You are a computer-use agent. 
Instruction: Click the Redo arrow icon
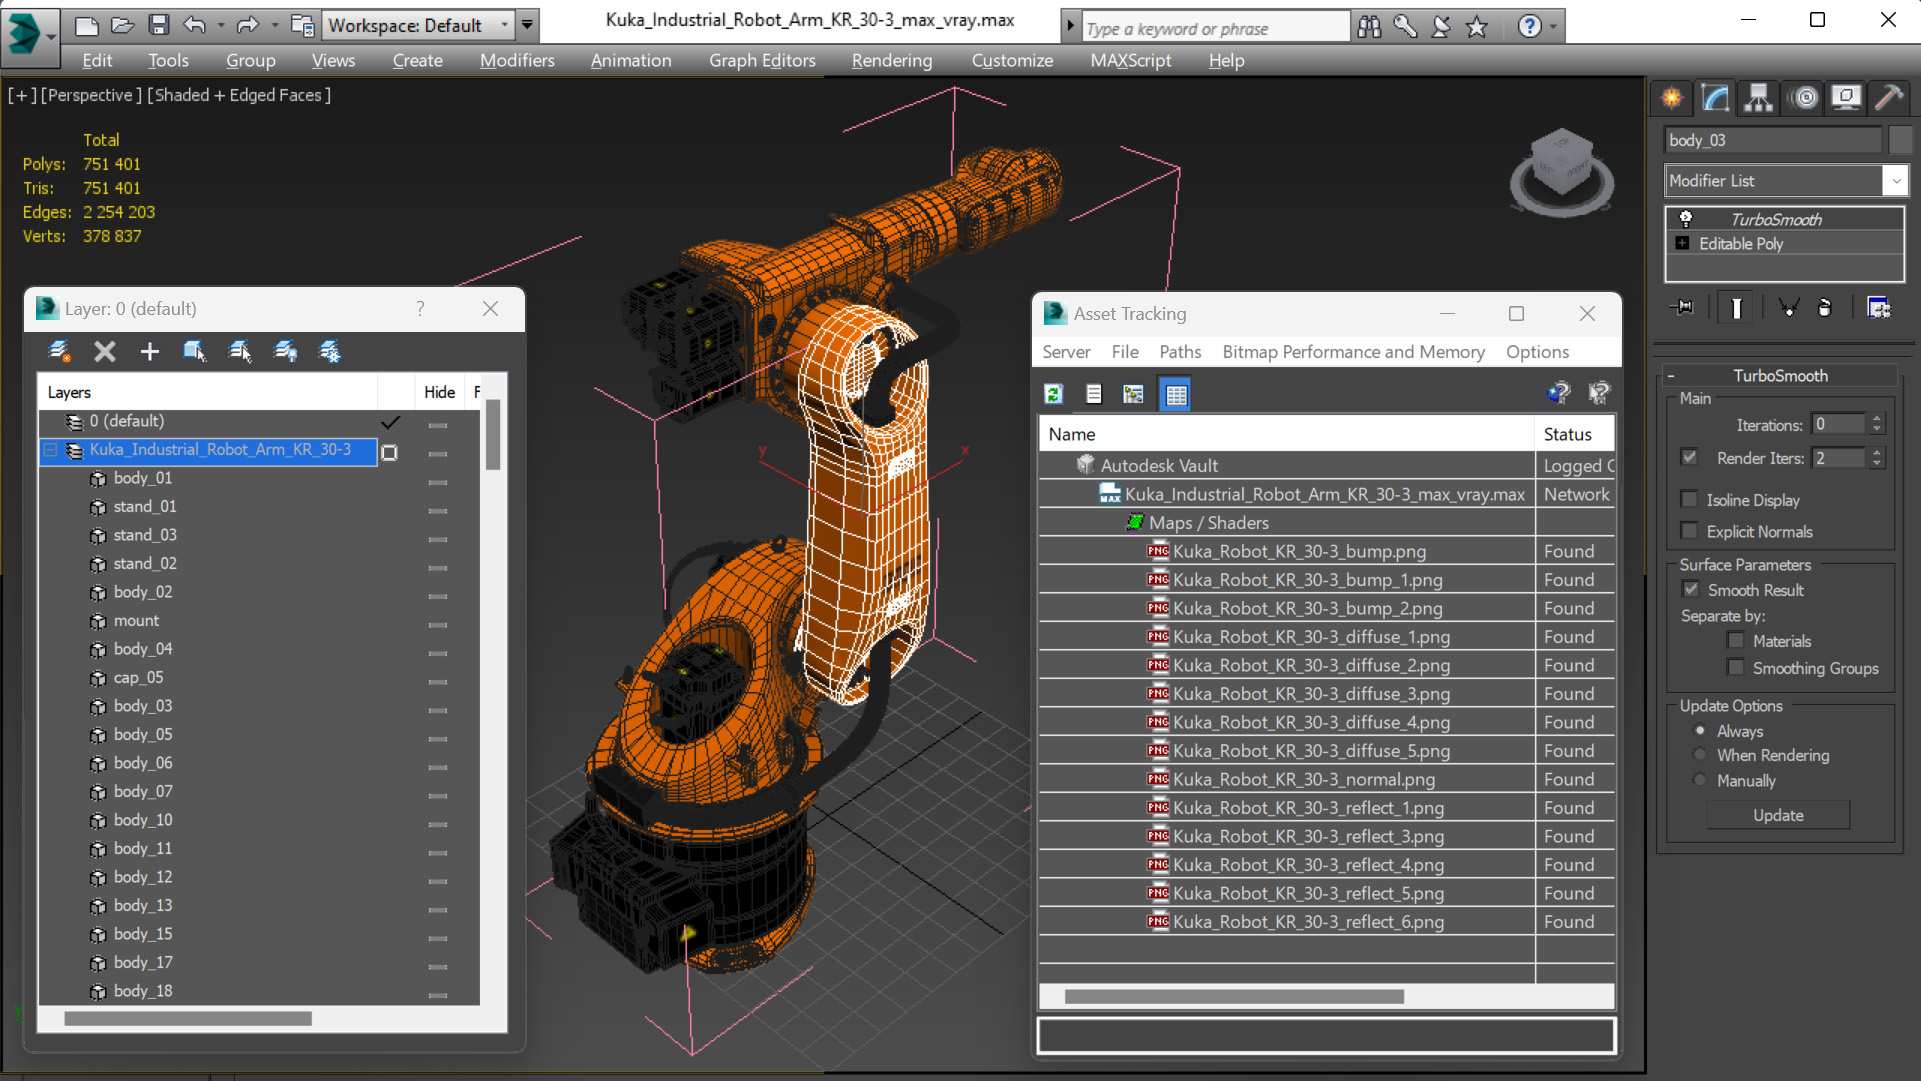[247, 25]
